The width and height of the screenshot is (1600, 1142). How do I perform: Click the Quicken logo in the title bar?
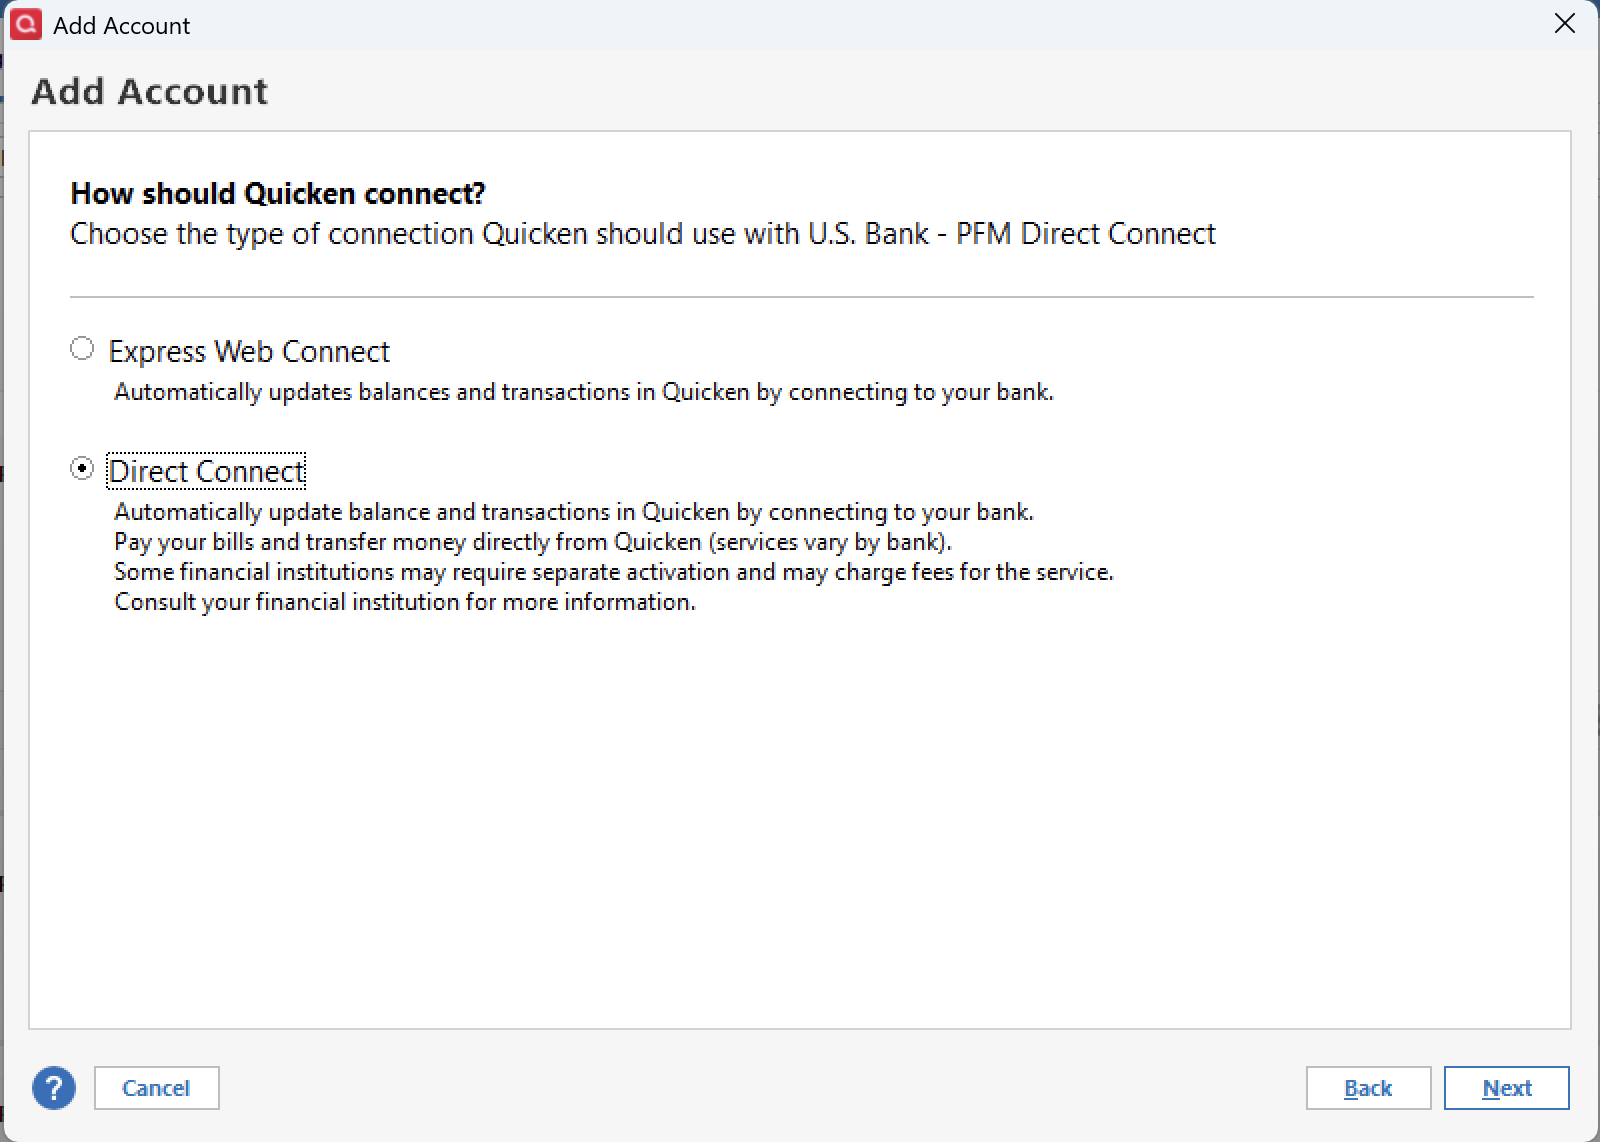[x=24, y=23]
